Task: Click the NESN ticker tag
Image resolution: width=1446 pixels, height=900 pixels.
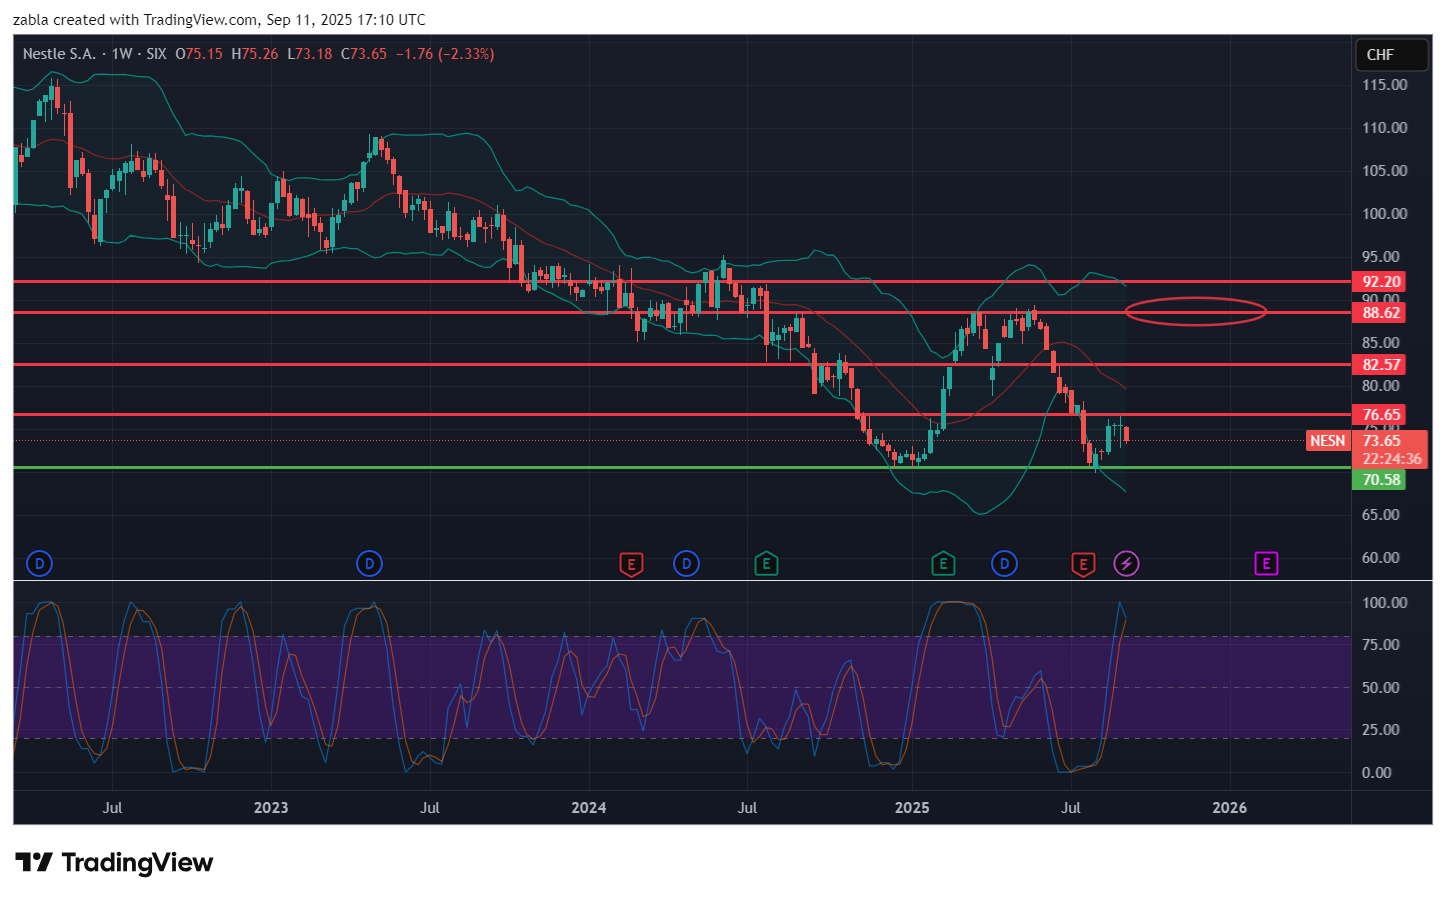Action: point(1328,441)
